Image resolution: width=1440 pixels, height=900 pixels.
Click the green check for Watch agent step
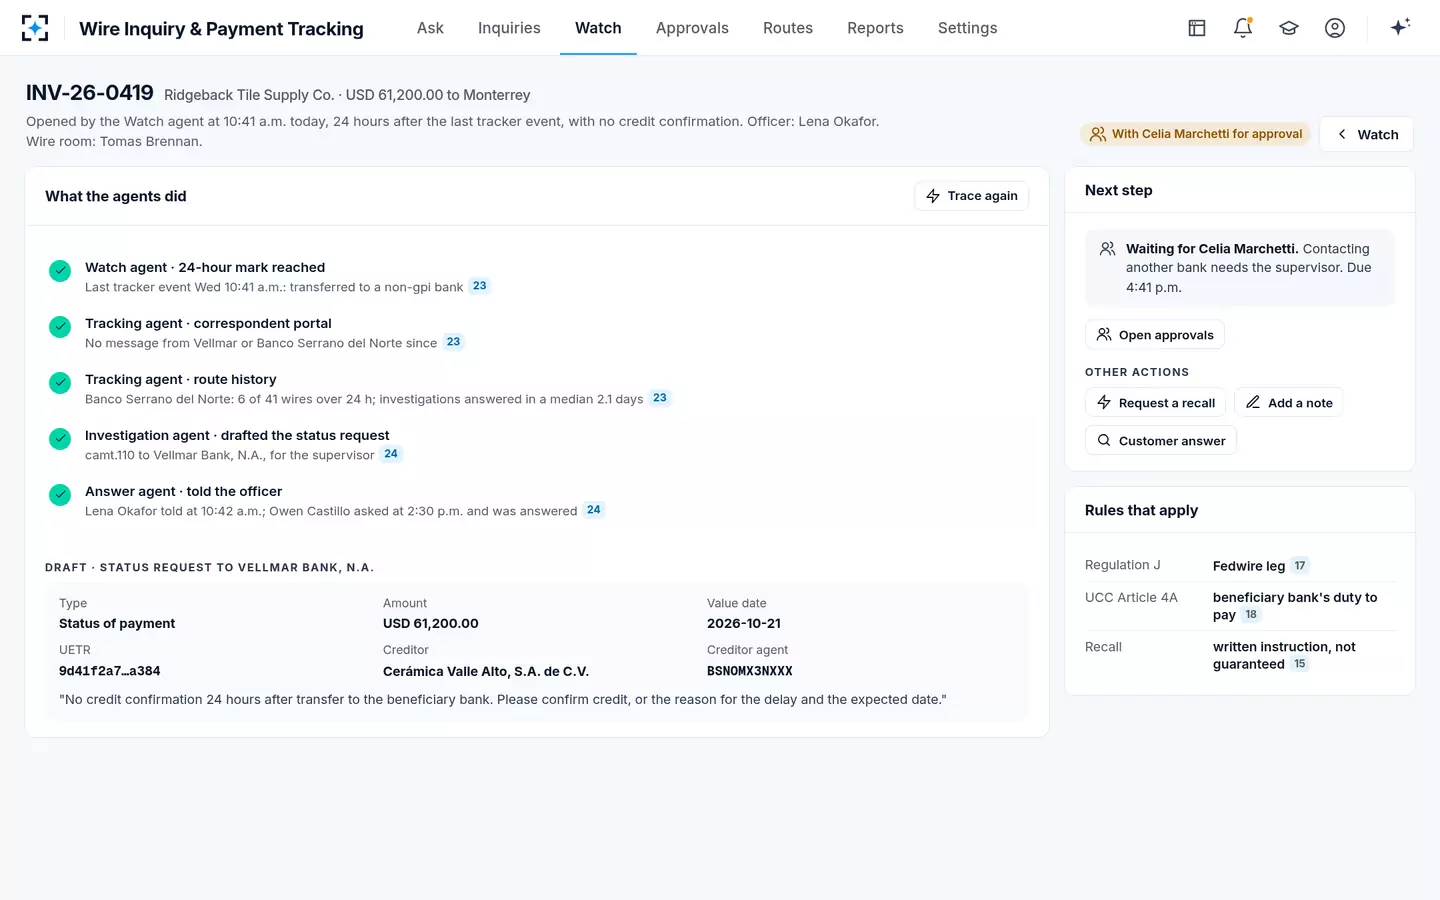(x=60, y=271)
